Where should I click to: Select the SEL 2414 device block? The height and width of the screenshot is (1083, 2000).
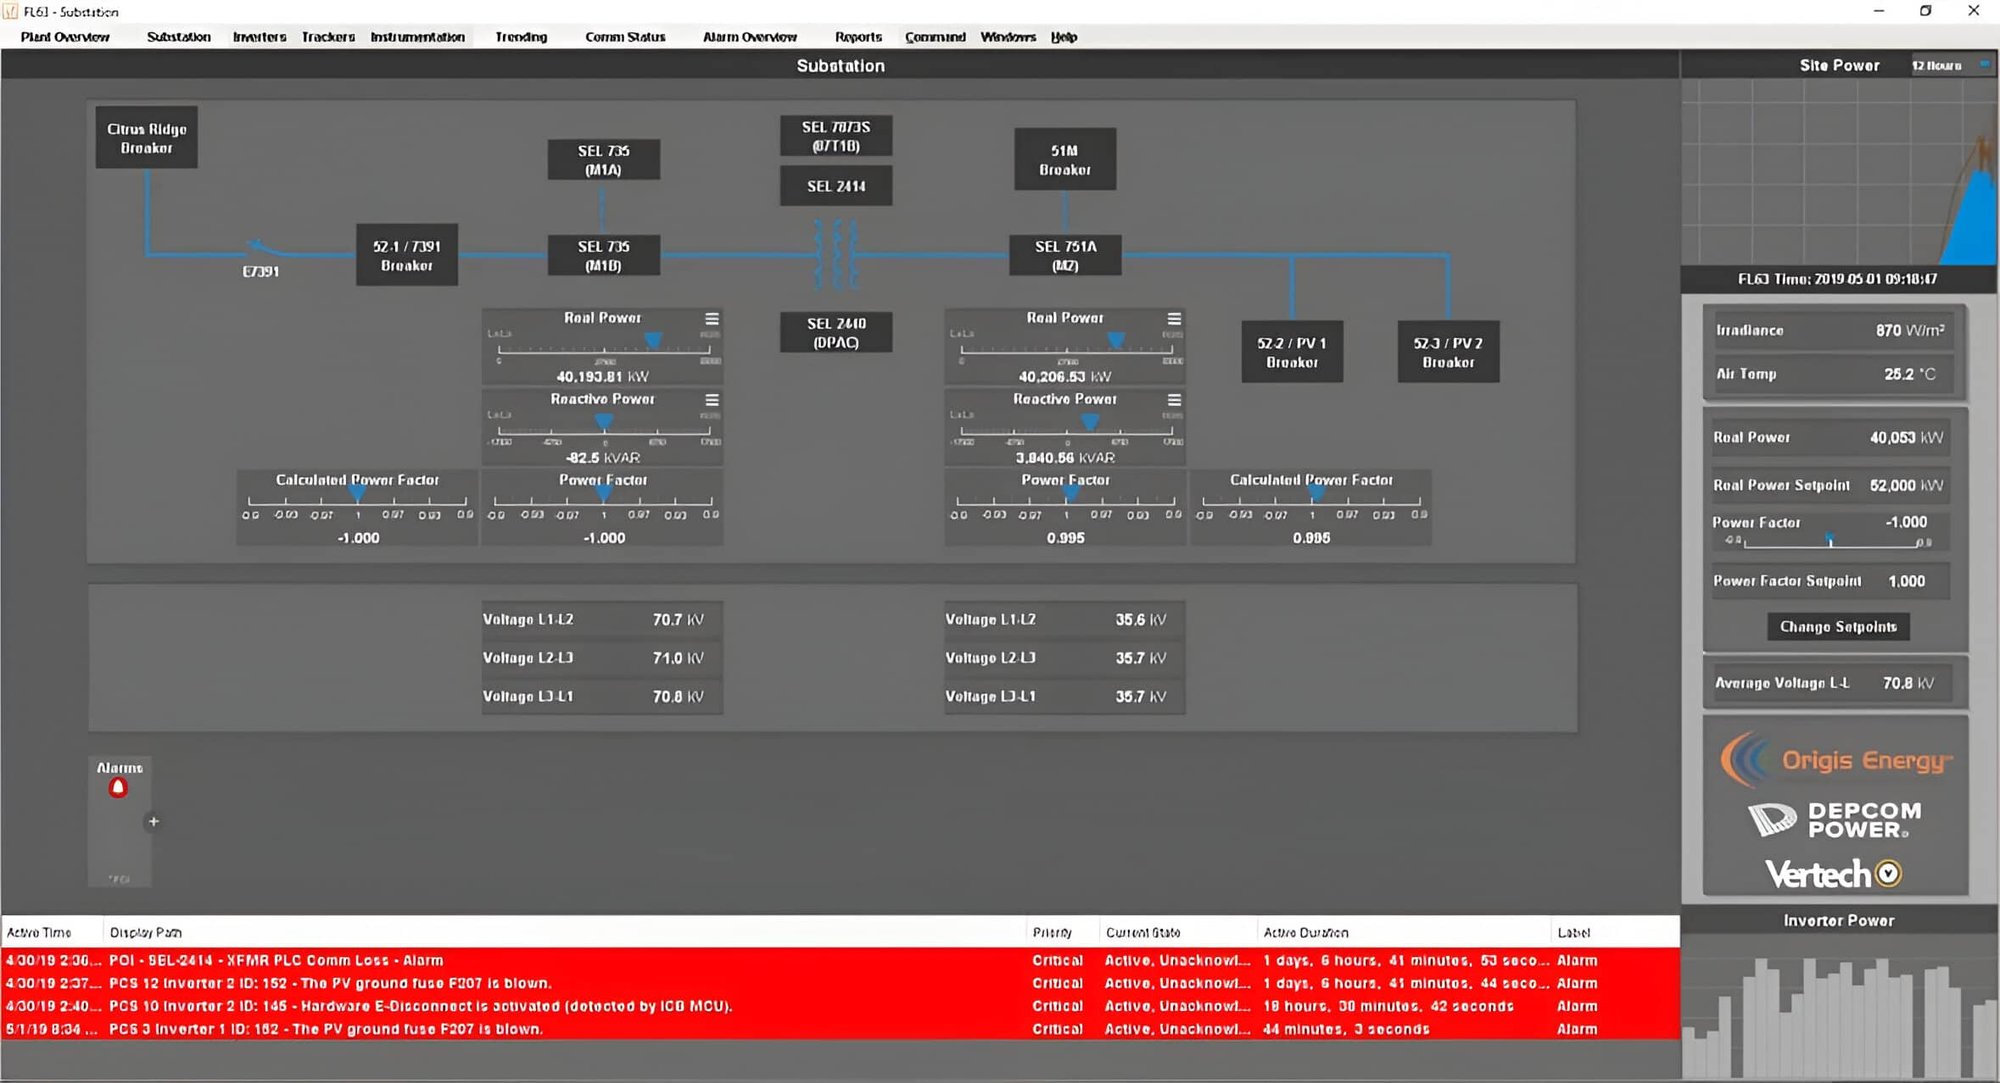(x=836, y=185)
